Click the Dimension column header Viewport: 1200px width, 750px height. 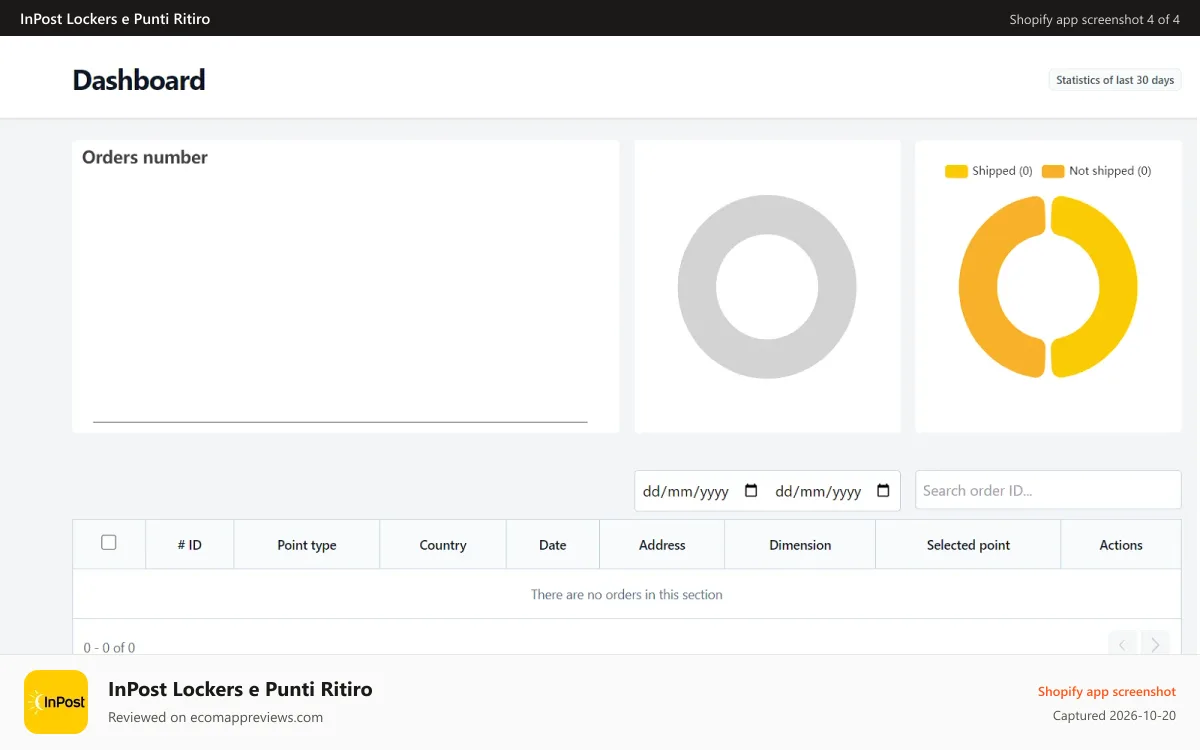tap(800, 545)
